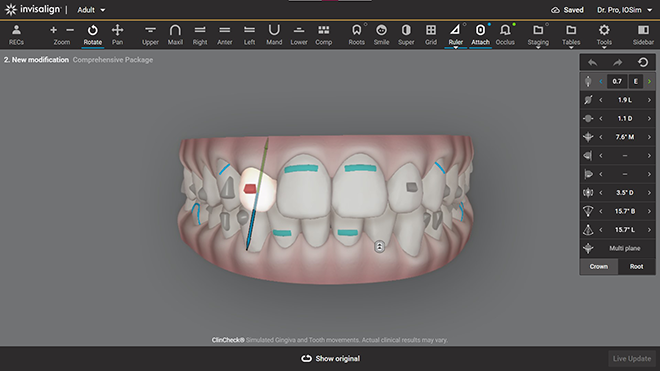Undo the last tooth adjustment
Image resolution: width=660 pixels, height=371 pixels.
click(x=593, y=63)
